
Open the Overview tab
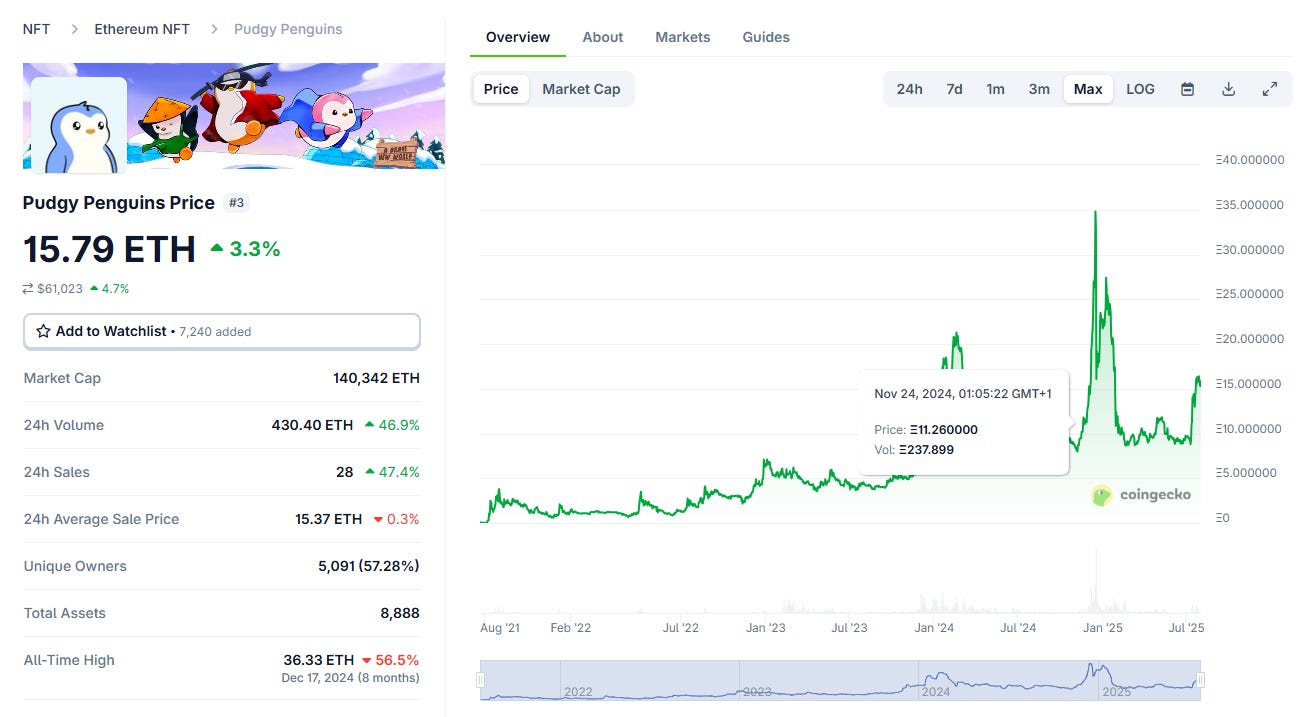click(518, 37)
